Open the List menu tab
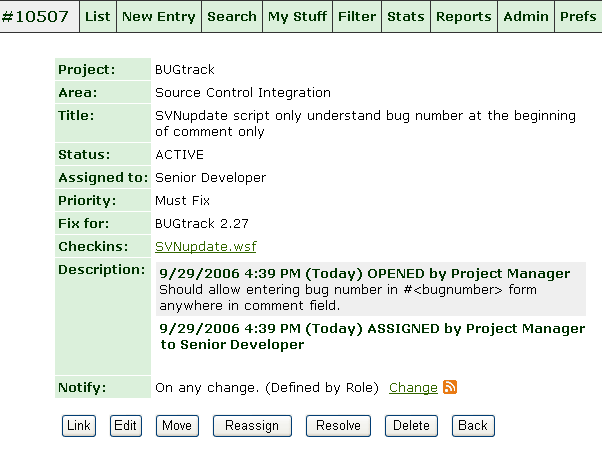 click(x=98, y=16)
